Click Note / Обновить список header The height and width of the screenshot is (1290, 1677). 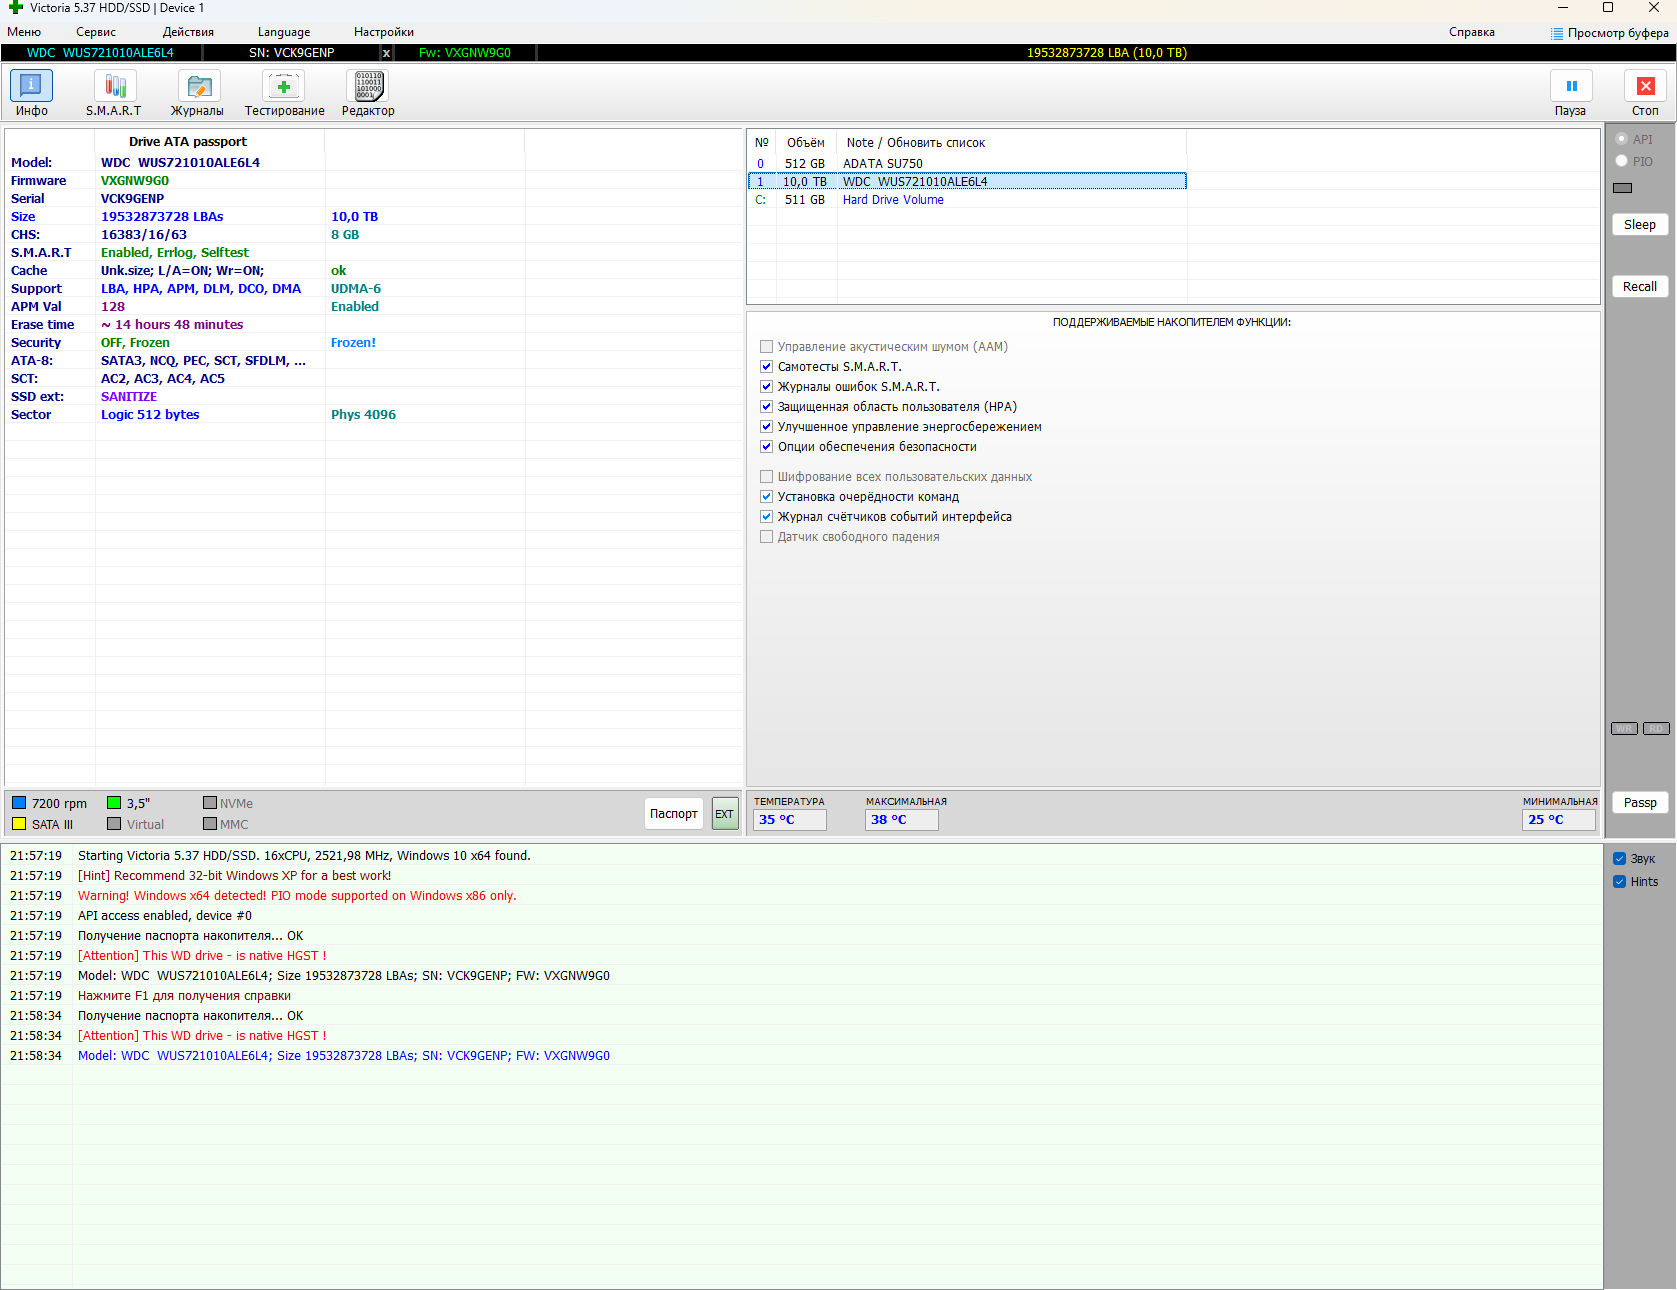pyautogui.click(x=916, y=143)
